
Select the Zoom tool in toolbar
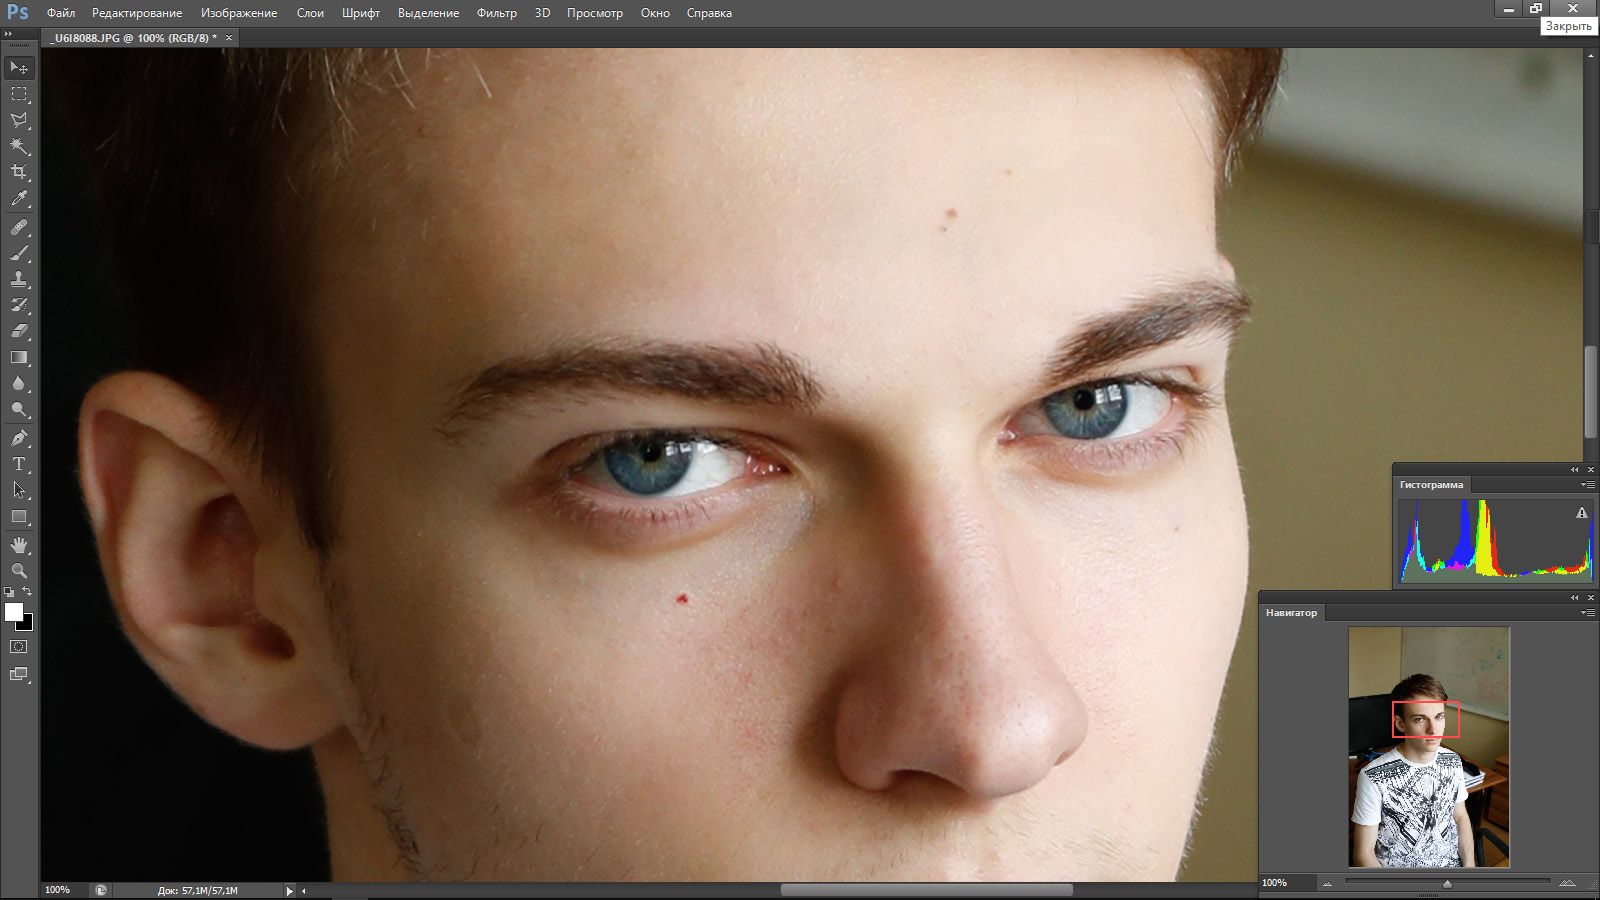19,571
